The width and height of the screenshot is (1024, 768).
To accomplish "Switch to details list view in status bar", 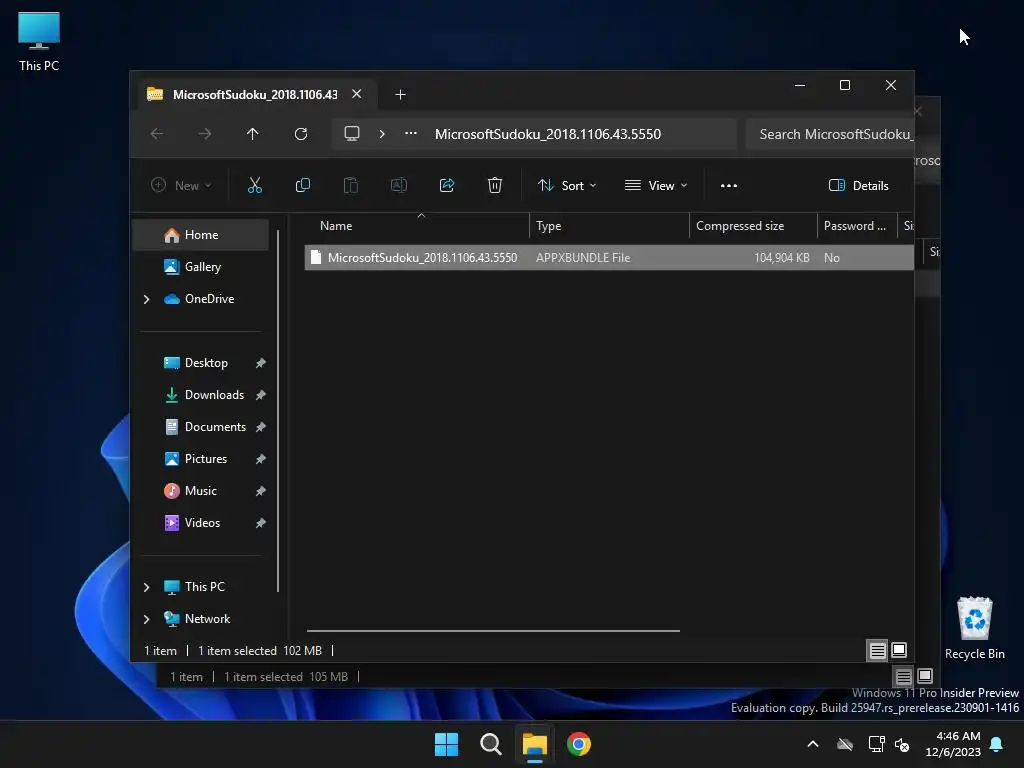I will point(878,650).
